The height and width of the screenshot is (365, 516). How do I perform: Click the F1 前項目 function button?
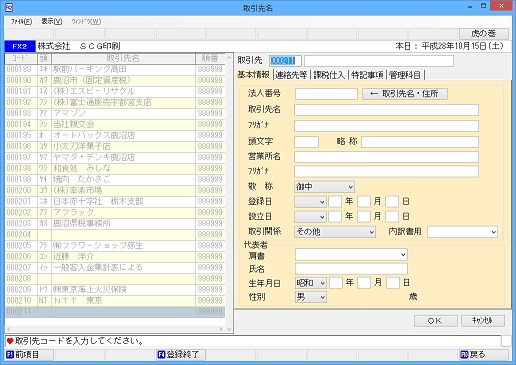pos(29,355)
